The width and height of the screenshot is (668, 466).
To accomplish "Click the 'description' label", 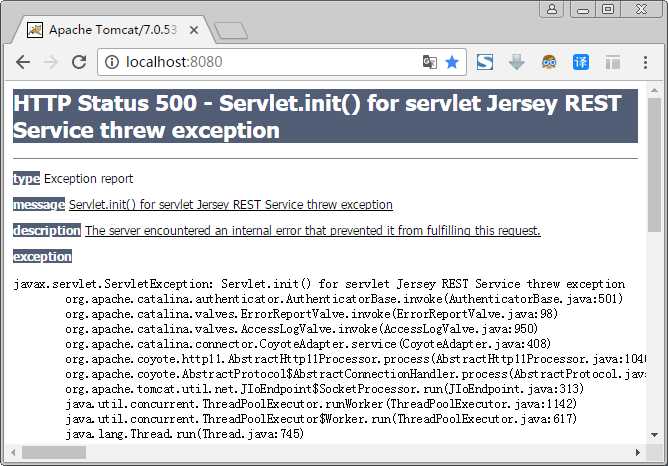I will click(x=46, y=230).
